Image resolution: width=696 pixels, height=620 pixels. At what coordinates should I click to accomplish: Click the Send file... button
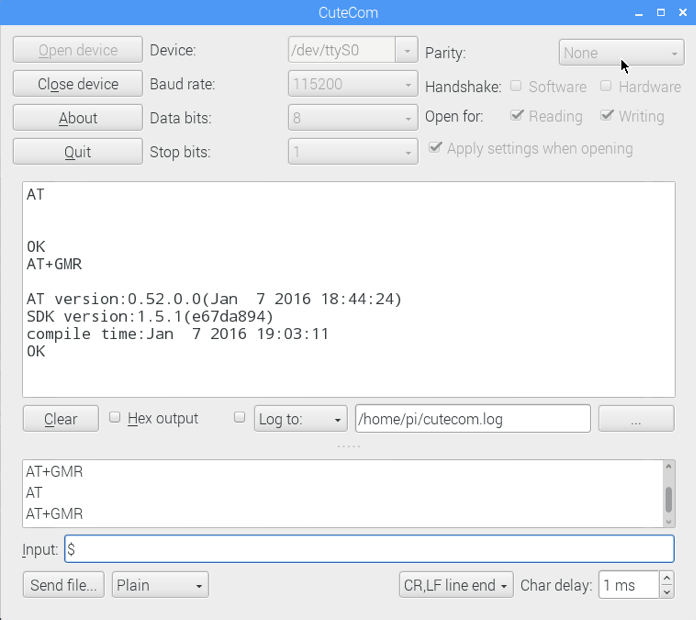coord(63,585)
